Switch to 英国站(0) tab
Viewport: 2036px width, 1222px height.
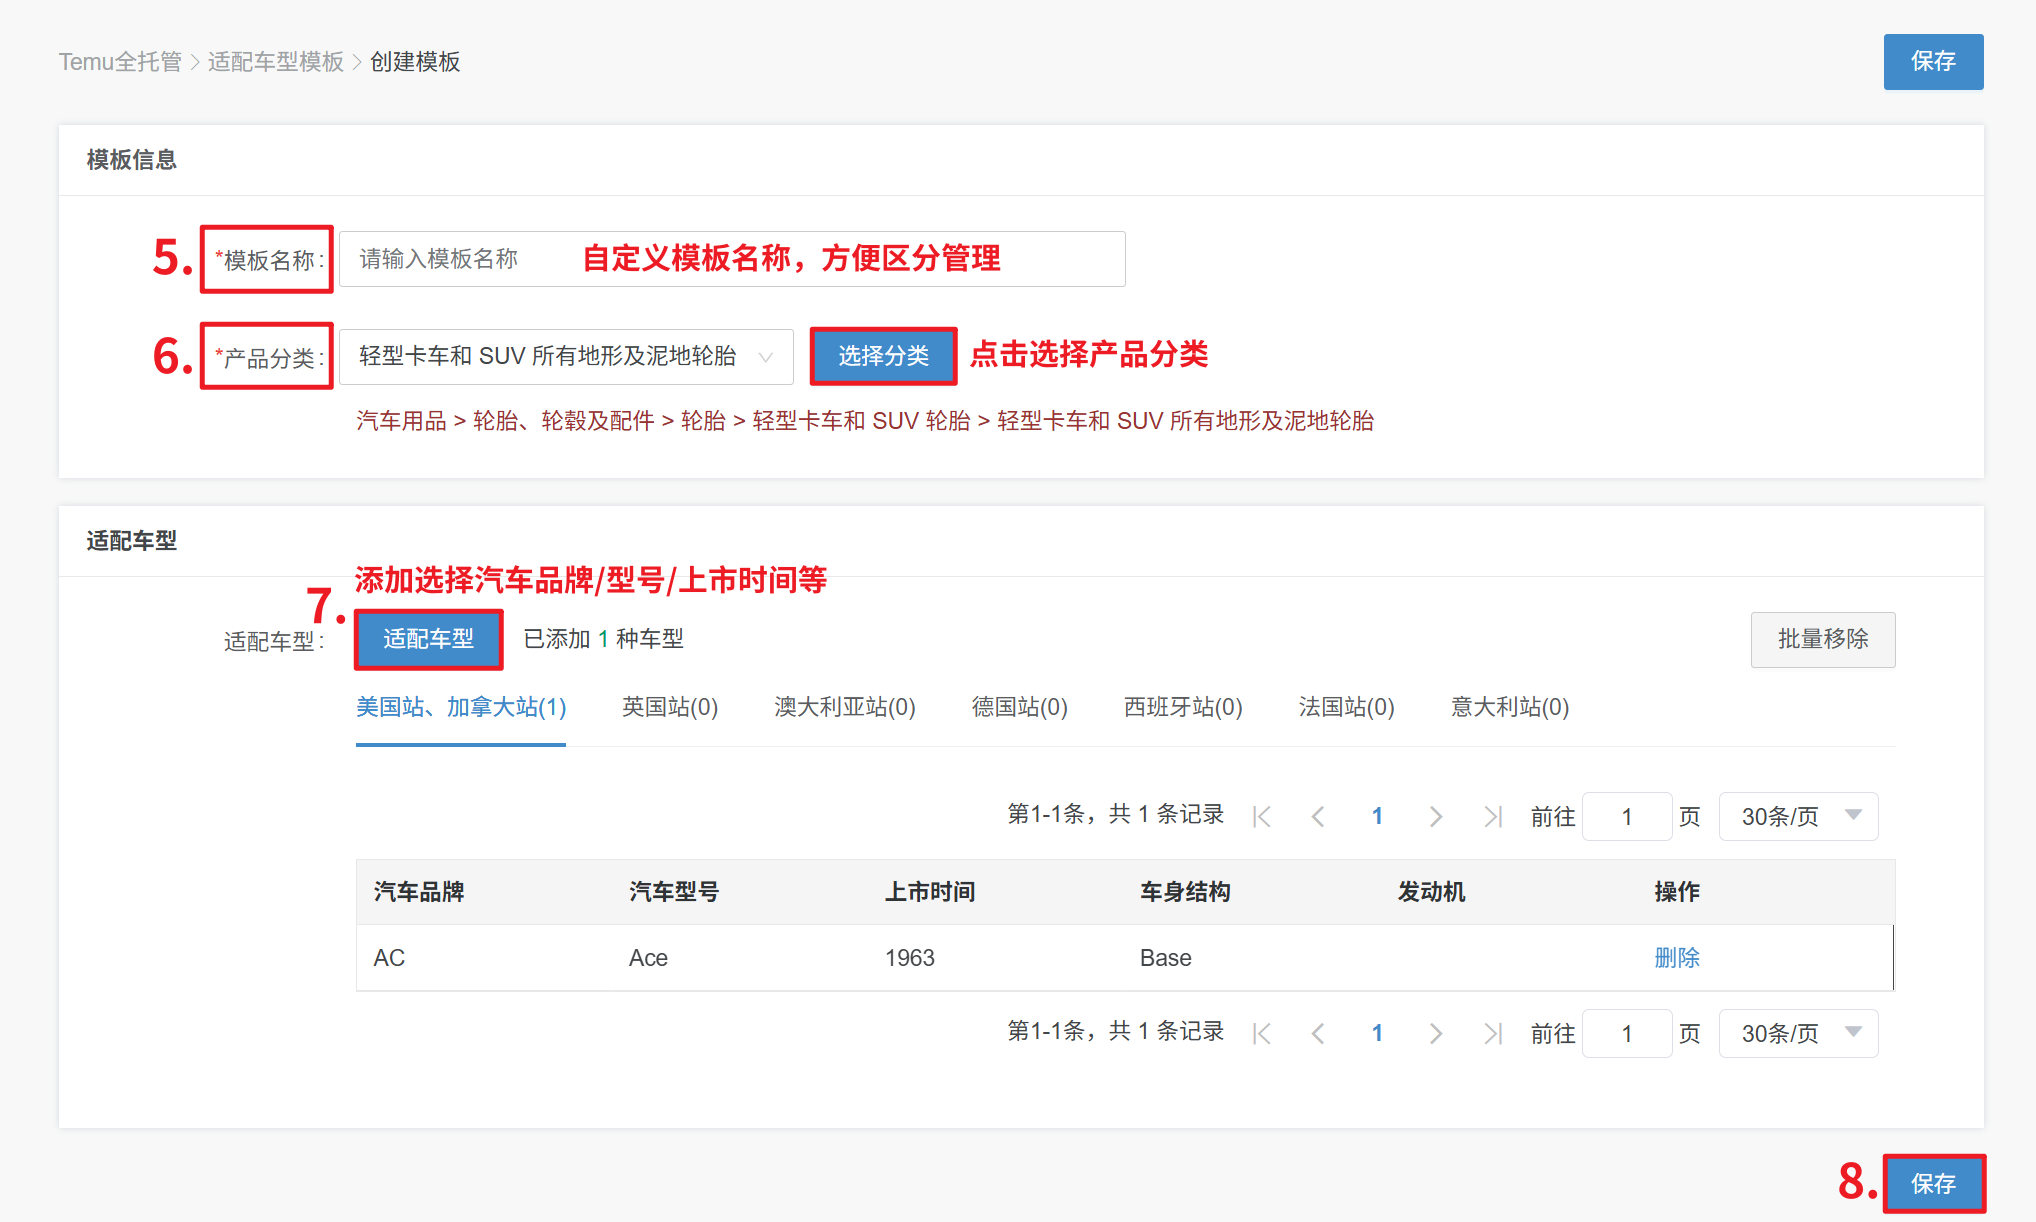pos(669,708)
